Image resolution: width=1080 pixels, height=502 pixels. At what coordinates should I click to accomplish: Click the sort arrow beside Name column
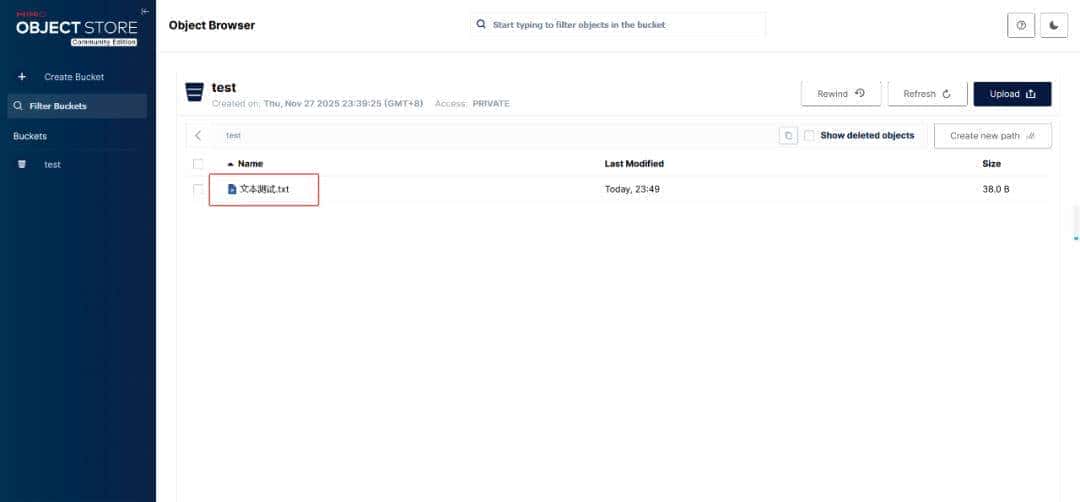coord(231,165)
